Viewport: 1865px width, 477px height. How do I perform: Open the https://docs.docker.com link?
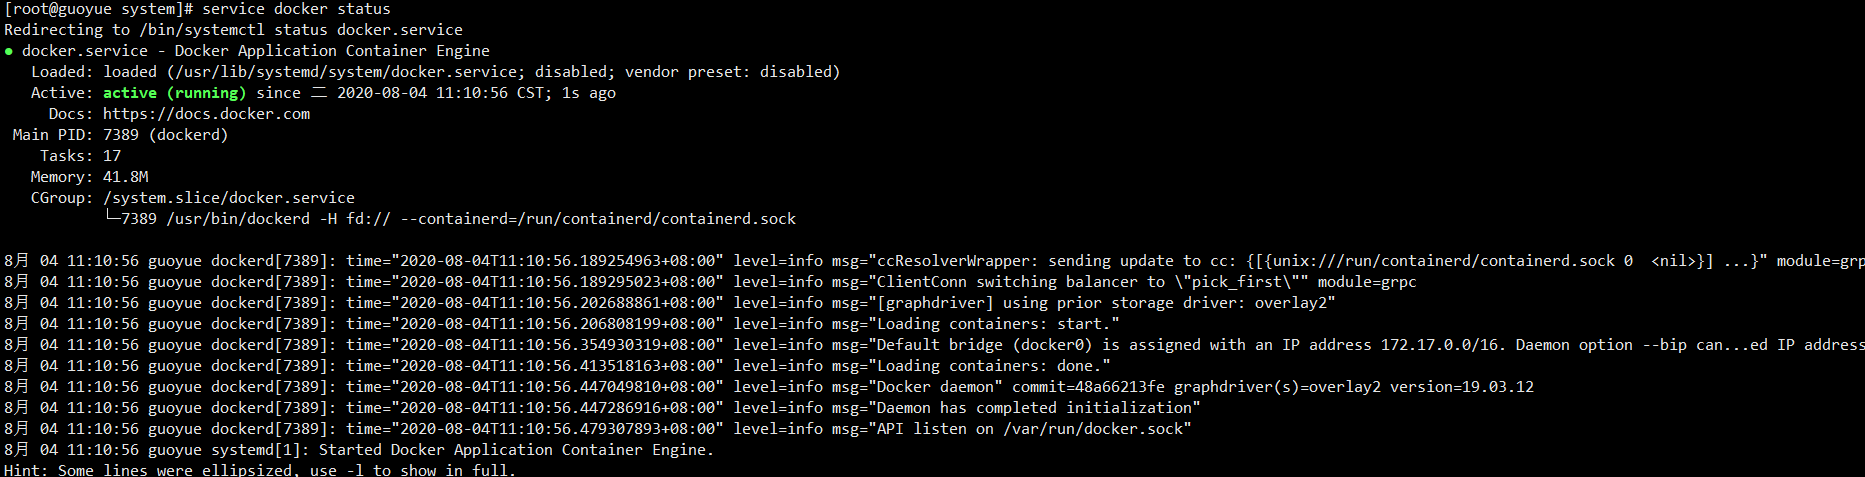(206, 114)
